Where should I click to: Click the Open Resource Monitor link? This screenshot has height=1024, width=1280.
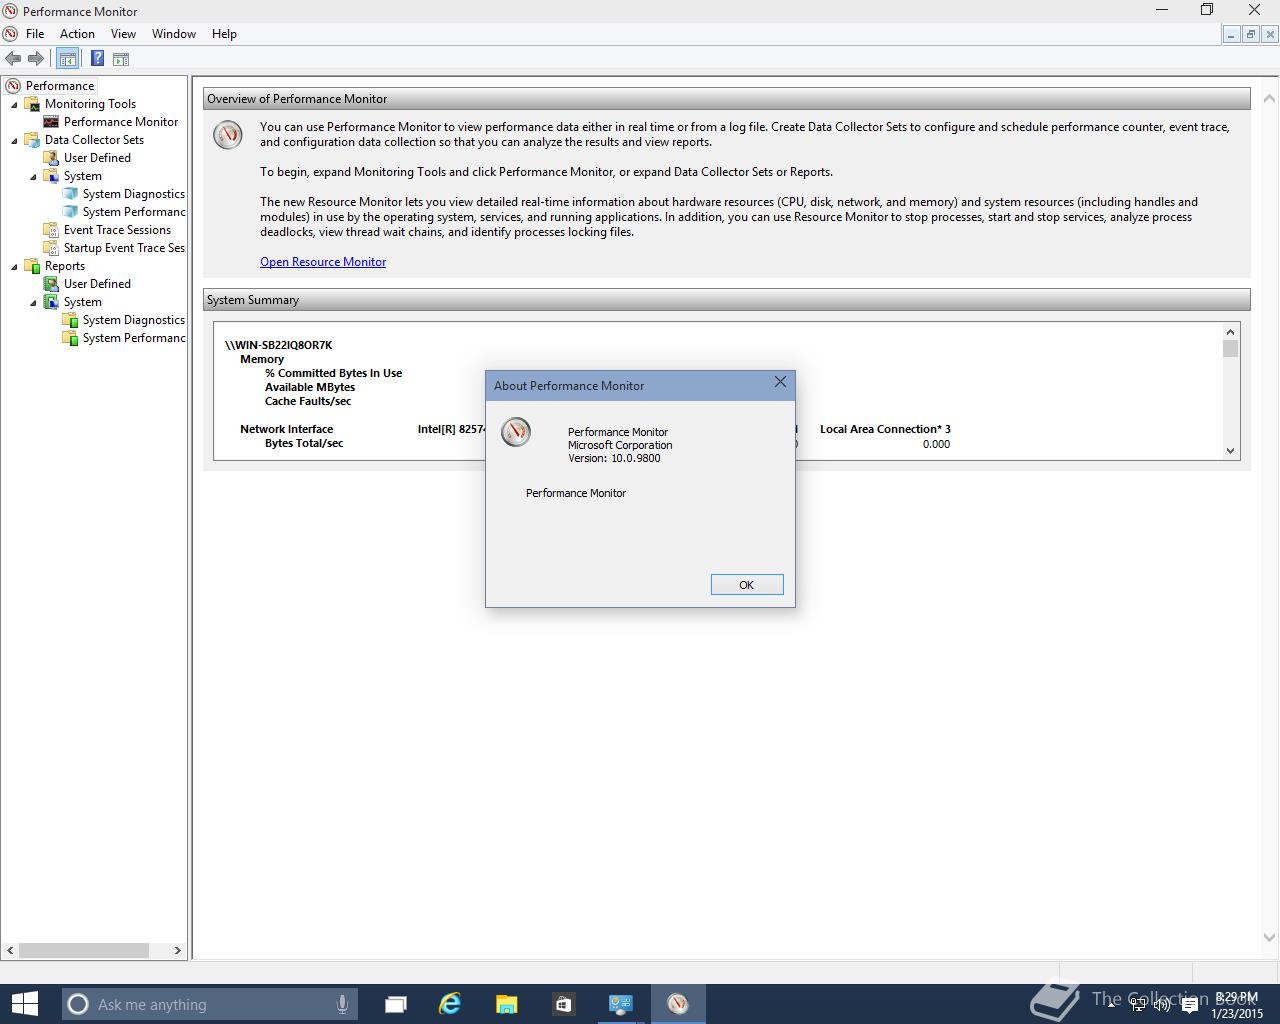click(x=323, y=262)
